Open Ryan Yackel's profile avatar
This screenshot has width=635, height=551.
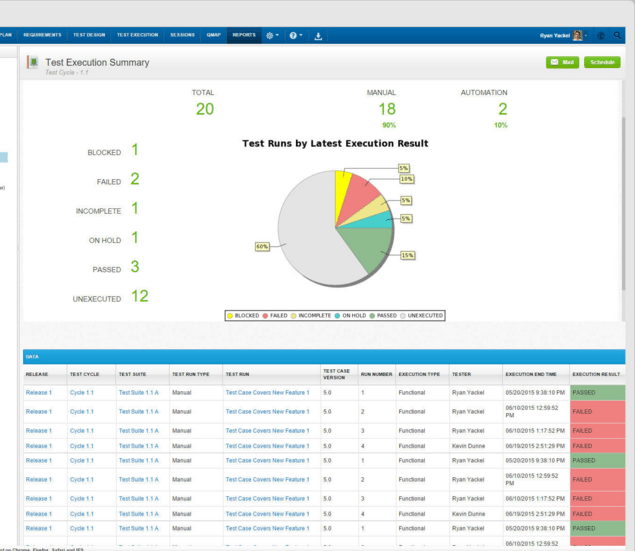pyautogui.click(x=577, y=35)
